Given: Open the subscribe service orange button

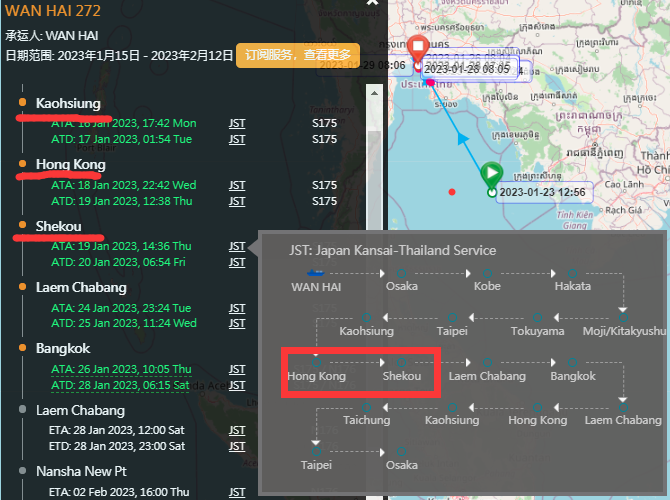Looking at the screenshot, I should click(x=298, y=55).
